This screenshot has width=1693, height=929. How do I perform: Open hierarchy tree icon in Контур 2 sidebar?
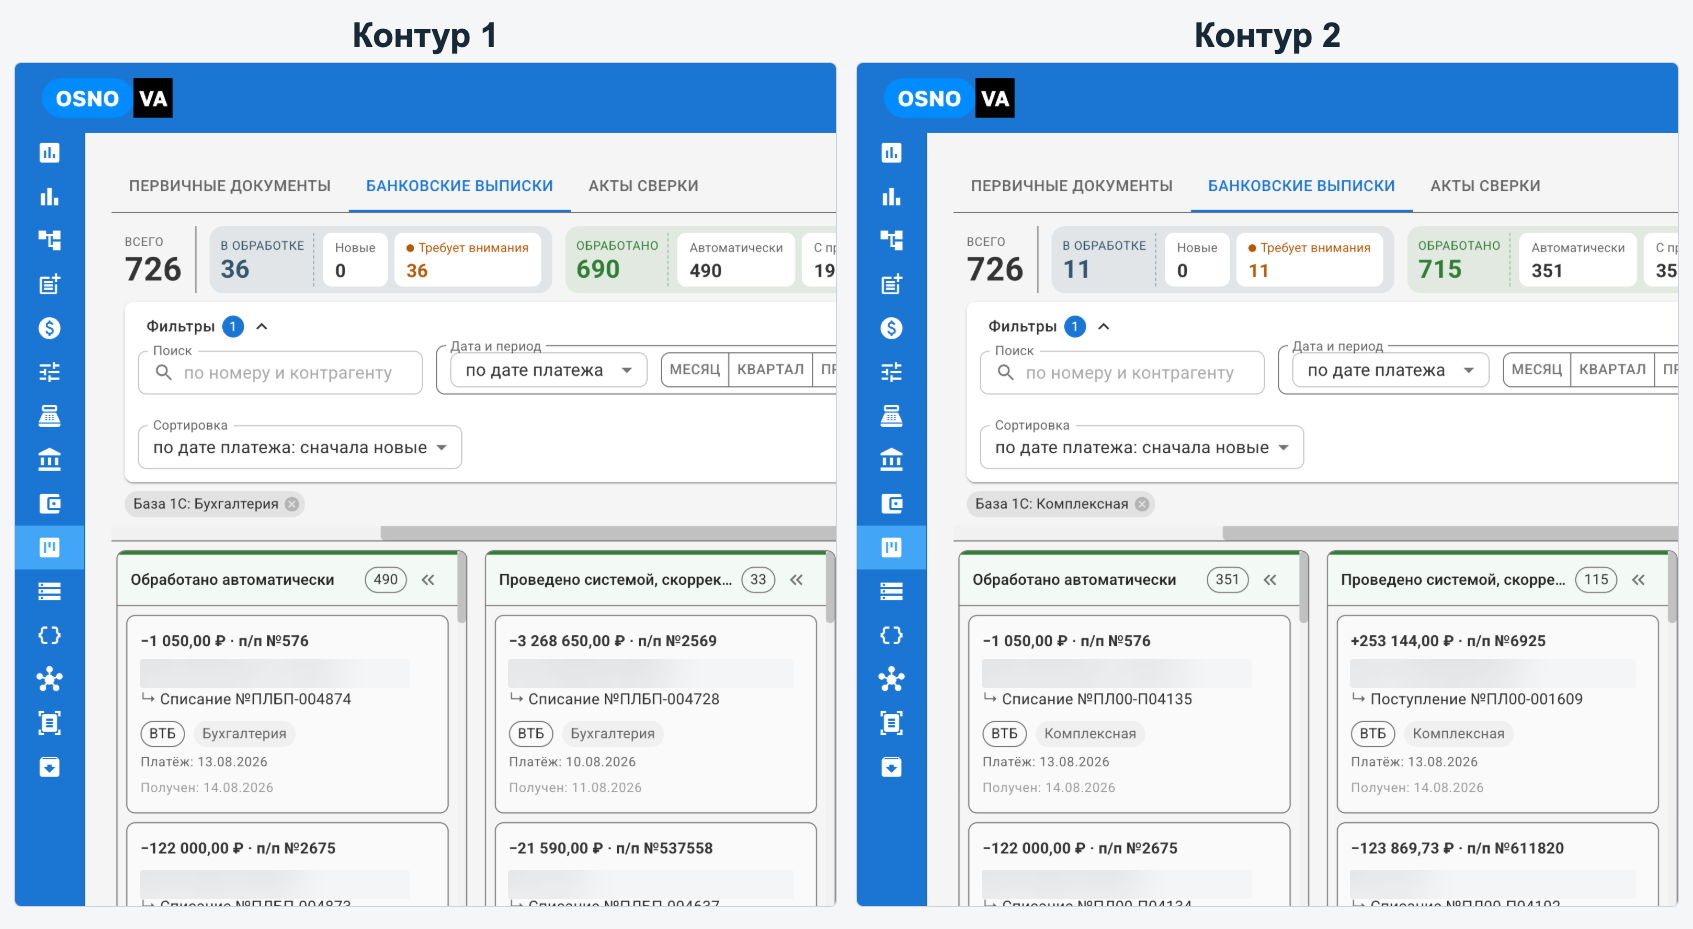point(891,240)
